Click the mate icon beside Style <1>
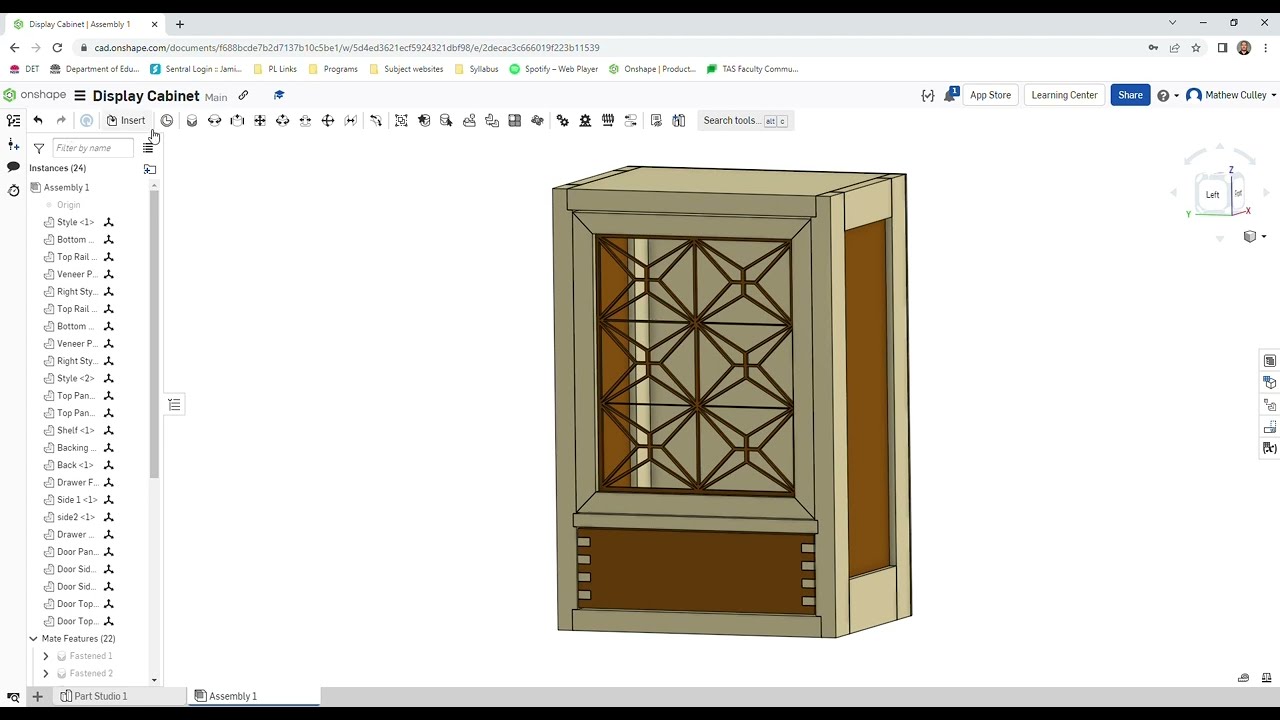The image size is (1280, 720). [109, 222]
